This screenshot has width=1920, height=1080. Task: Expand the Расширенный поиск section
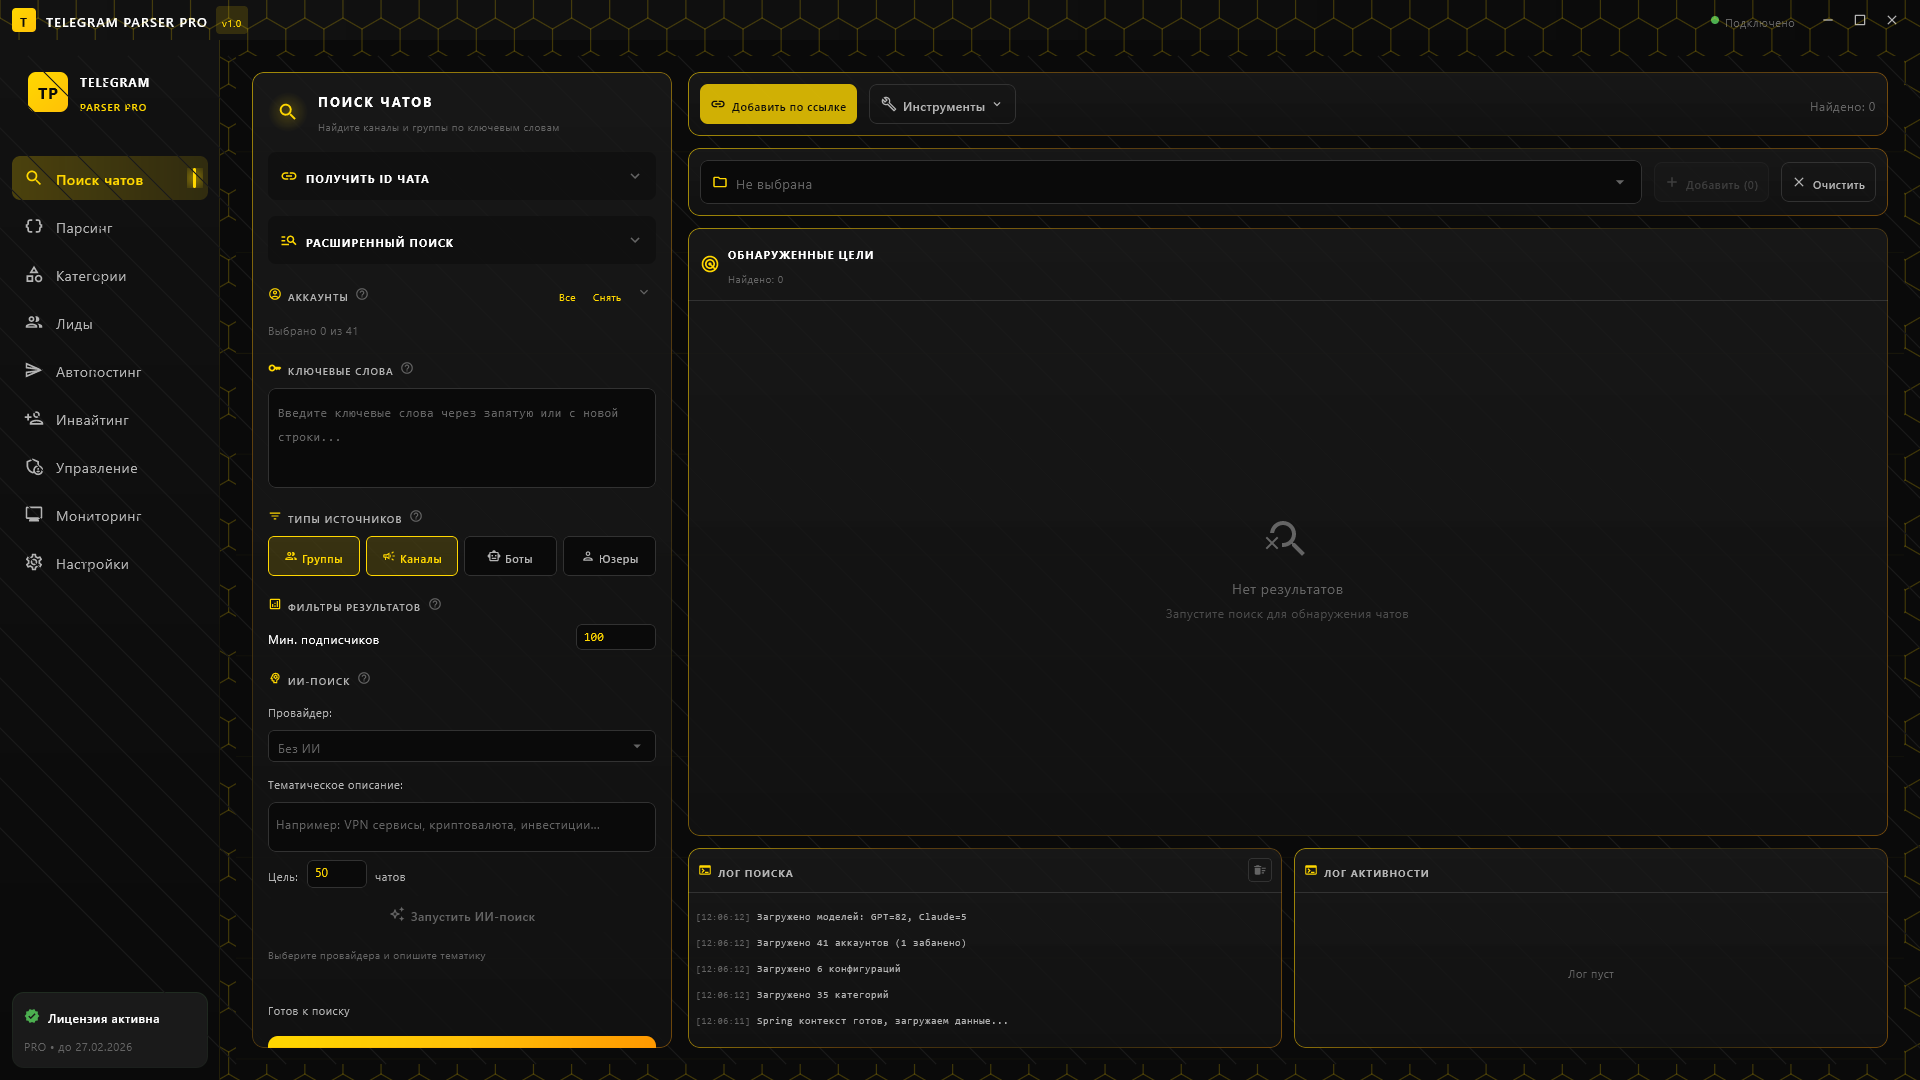pyautogui.click(x=461, y=241)
